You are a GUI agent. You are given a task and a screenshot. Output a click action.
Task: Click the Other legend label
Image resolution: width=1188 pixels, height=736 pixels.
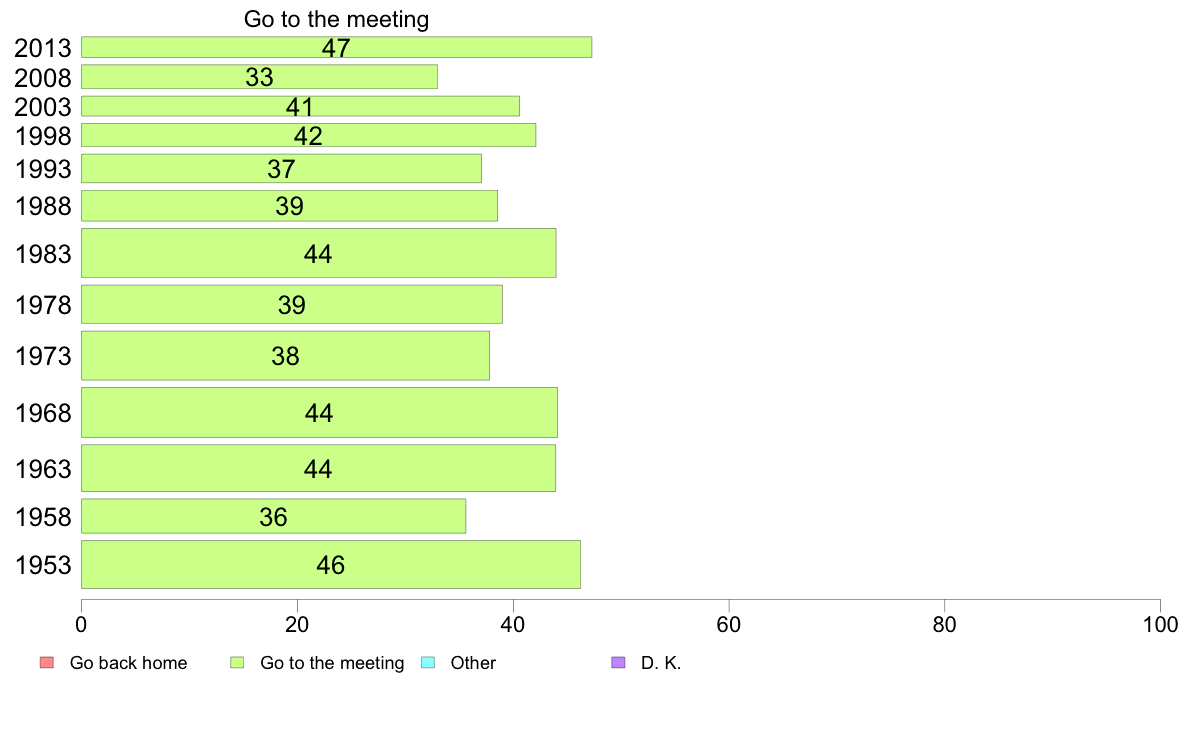(473, 662)
